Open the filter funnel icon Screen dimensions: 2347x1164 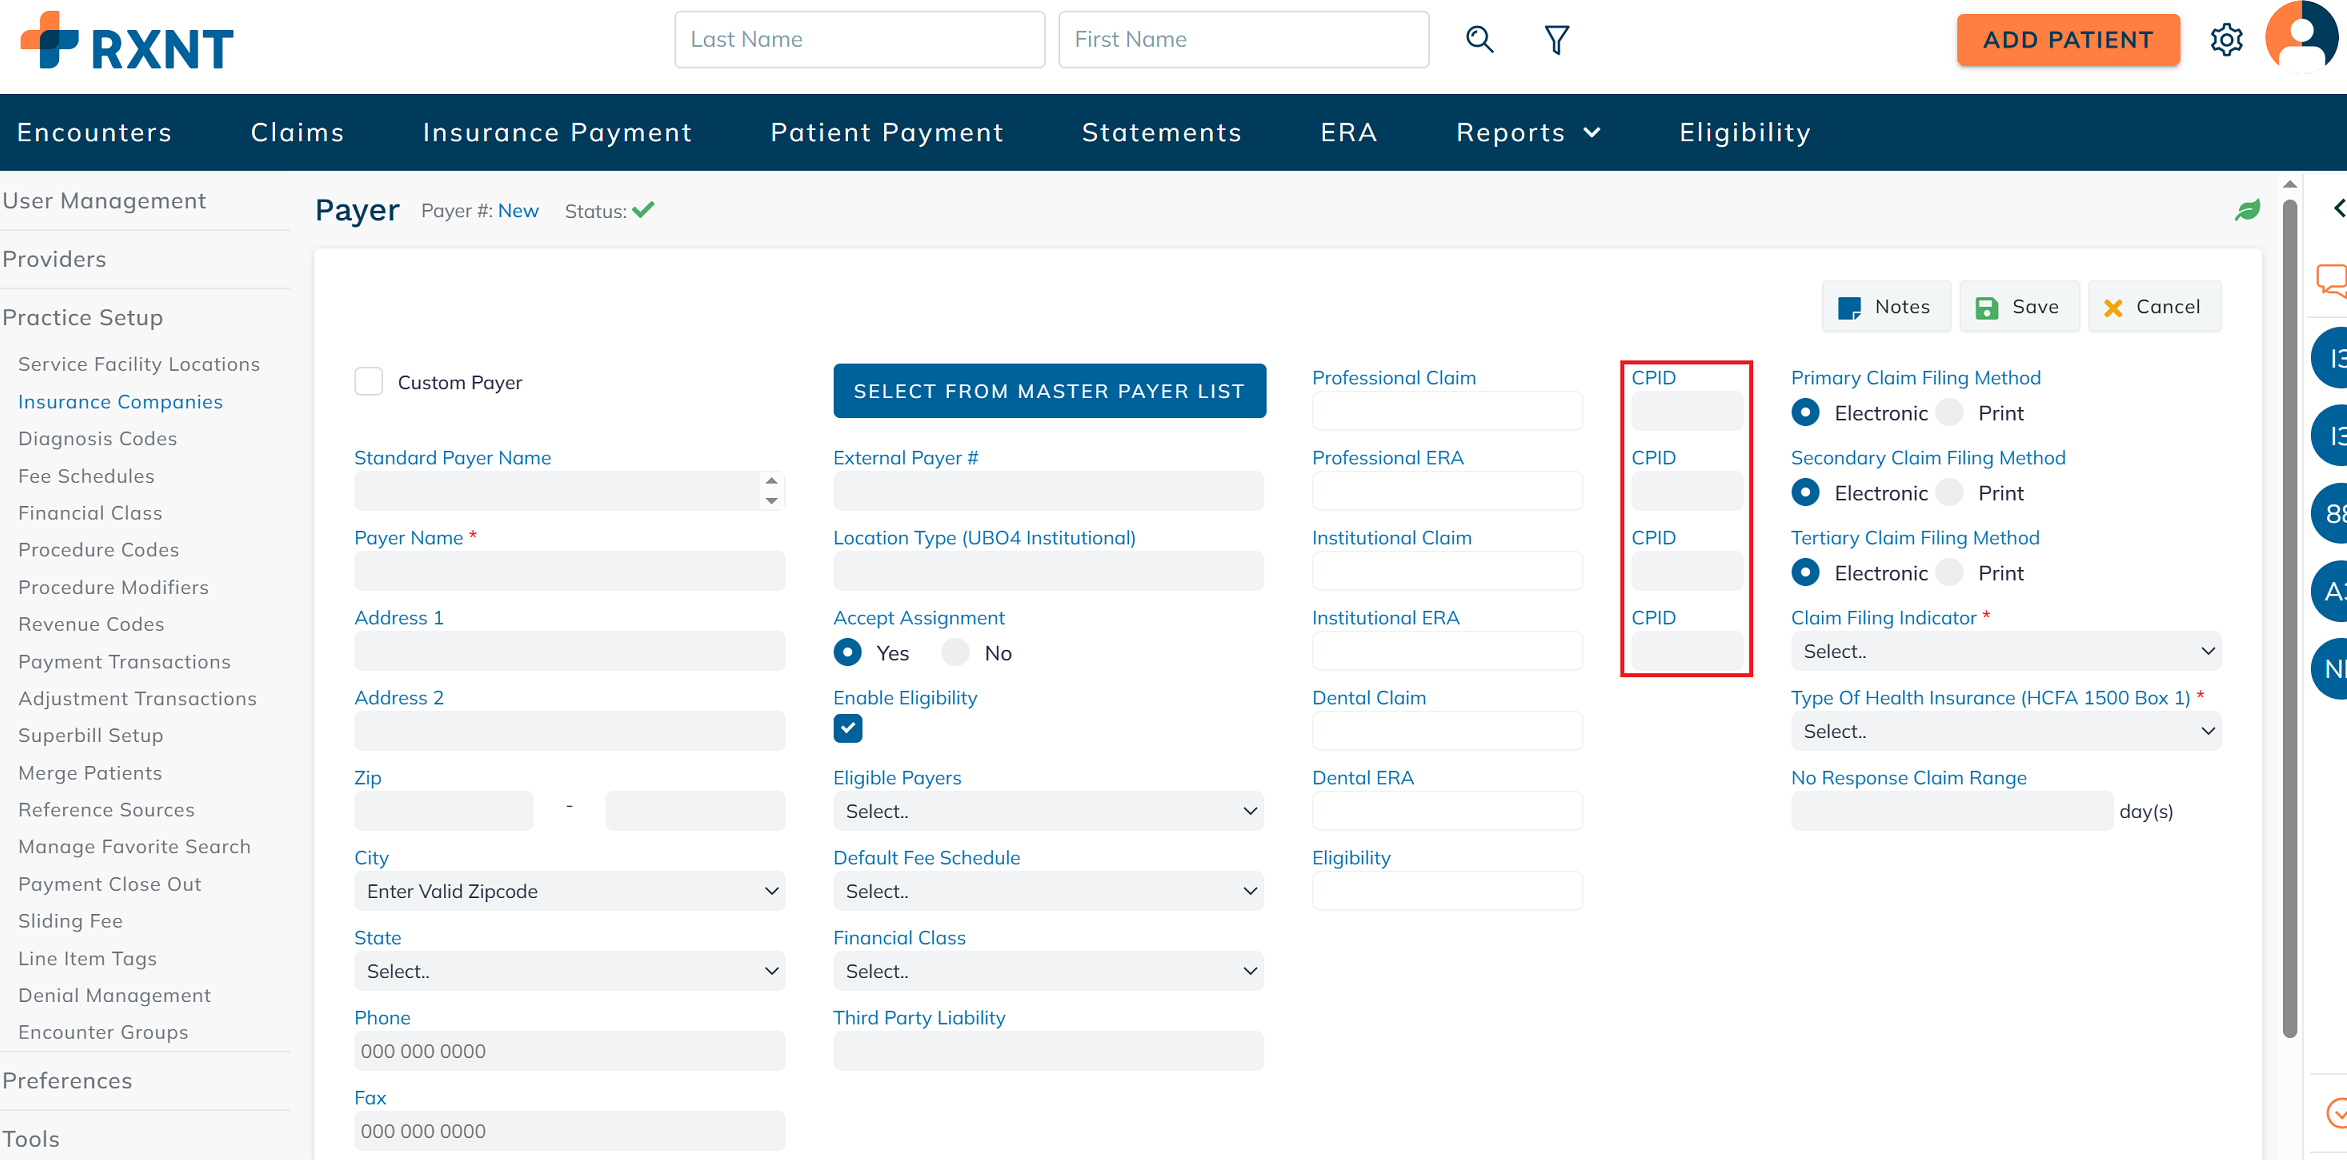point(1556,40)
